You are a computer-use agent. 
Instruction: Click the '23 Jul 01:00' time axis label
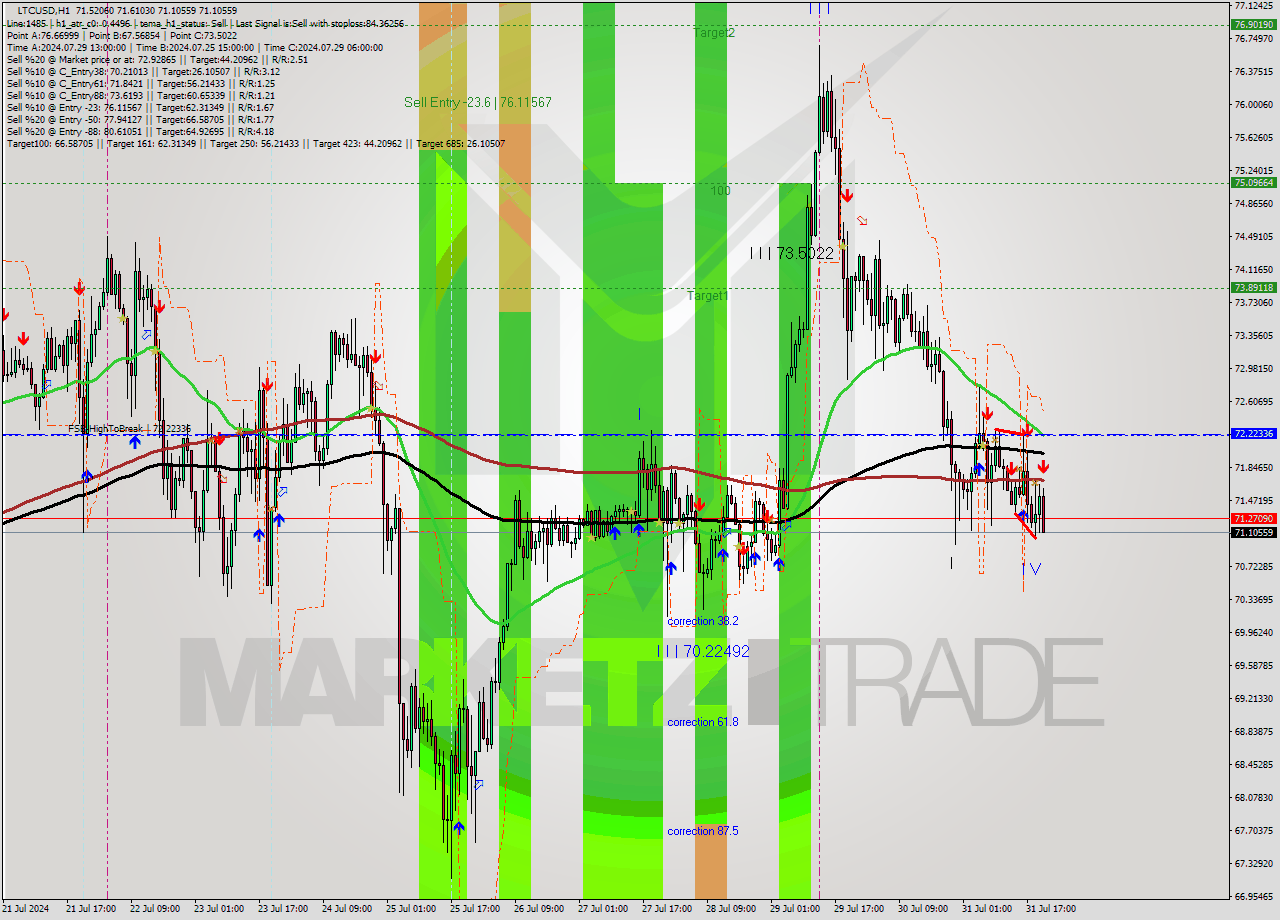pos(218,909)
